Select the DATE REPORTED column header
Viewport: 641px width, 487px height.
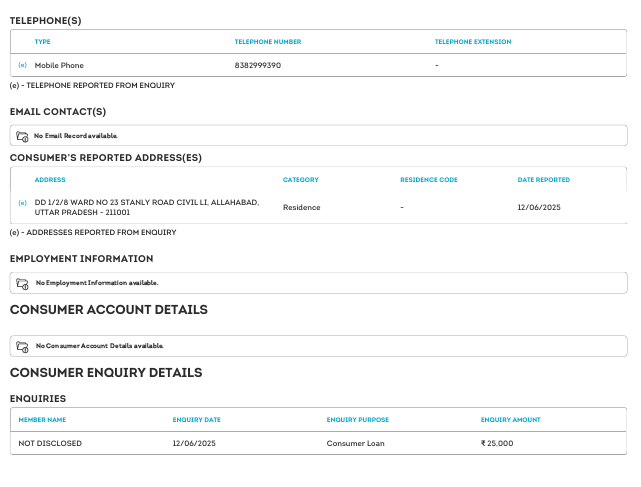pos(543,180)
